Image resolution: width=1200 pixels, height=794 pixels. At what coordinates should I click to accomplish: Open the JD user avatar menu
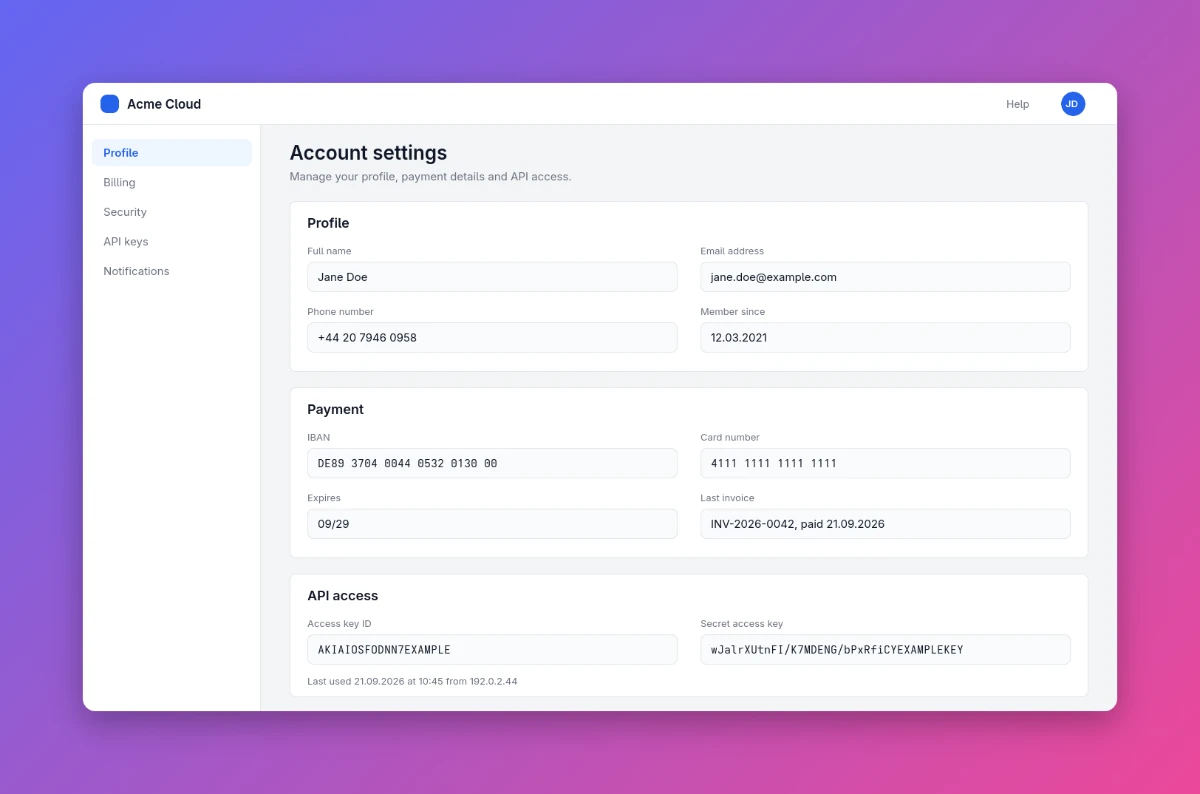coord(1073,104)
